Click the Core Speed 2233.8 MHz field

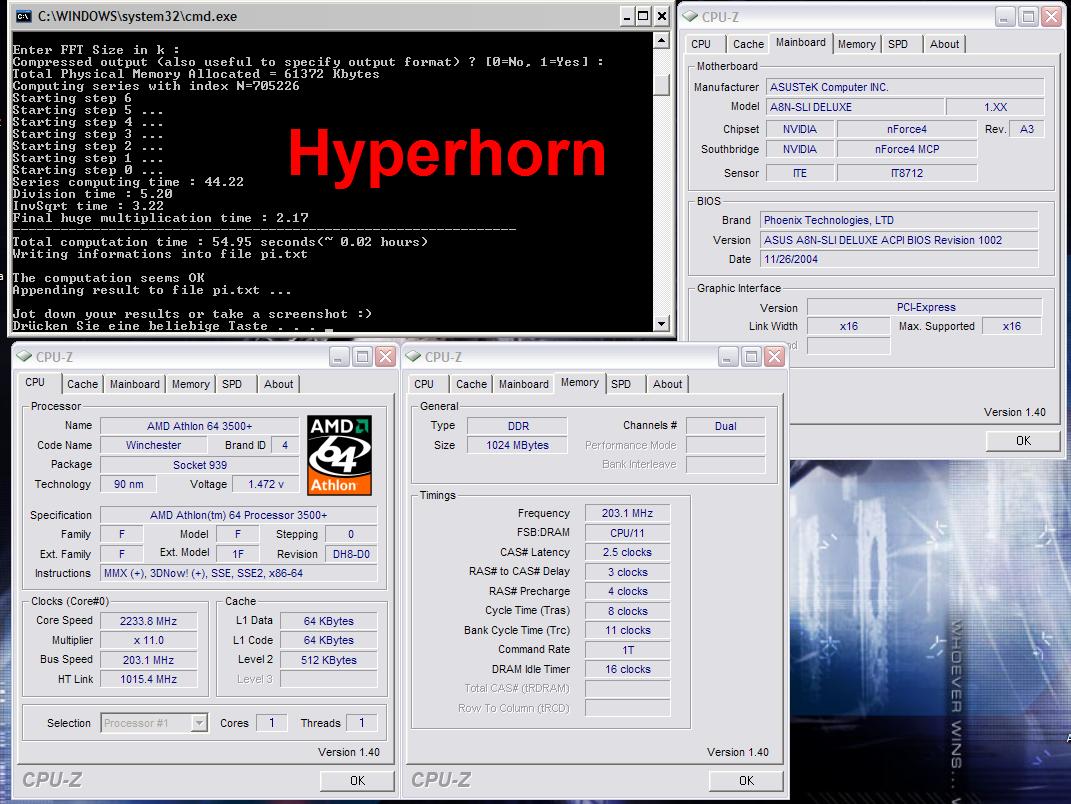[148, 621]
